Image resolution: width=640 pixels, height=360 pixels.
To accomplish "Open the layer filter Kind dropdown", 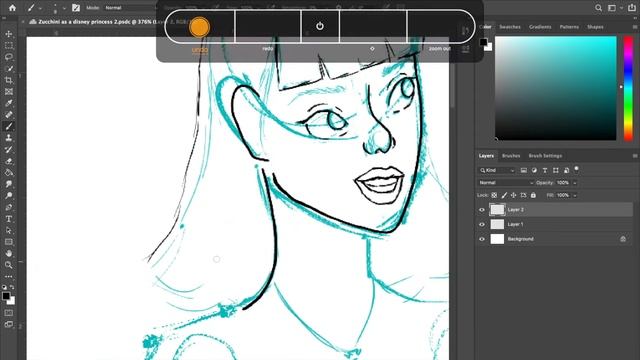I will click(x=497, y=170).
